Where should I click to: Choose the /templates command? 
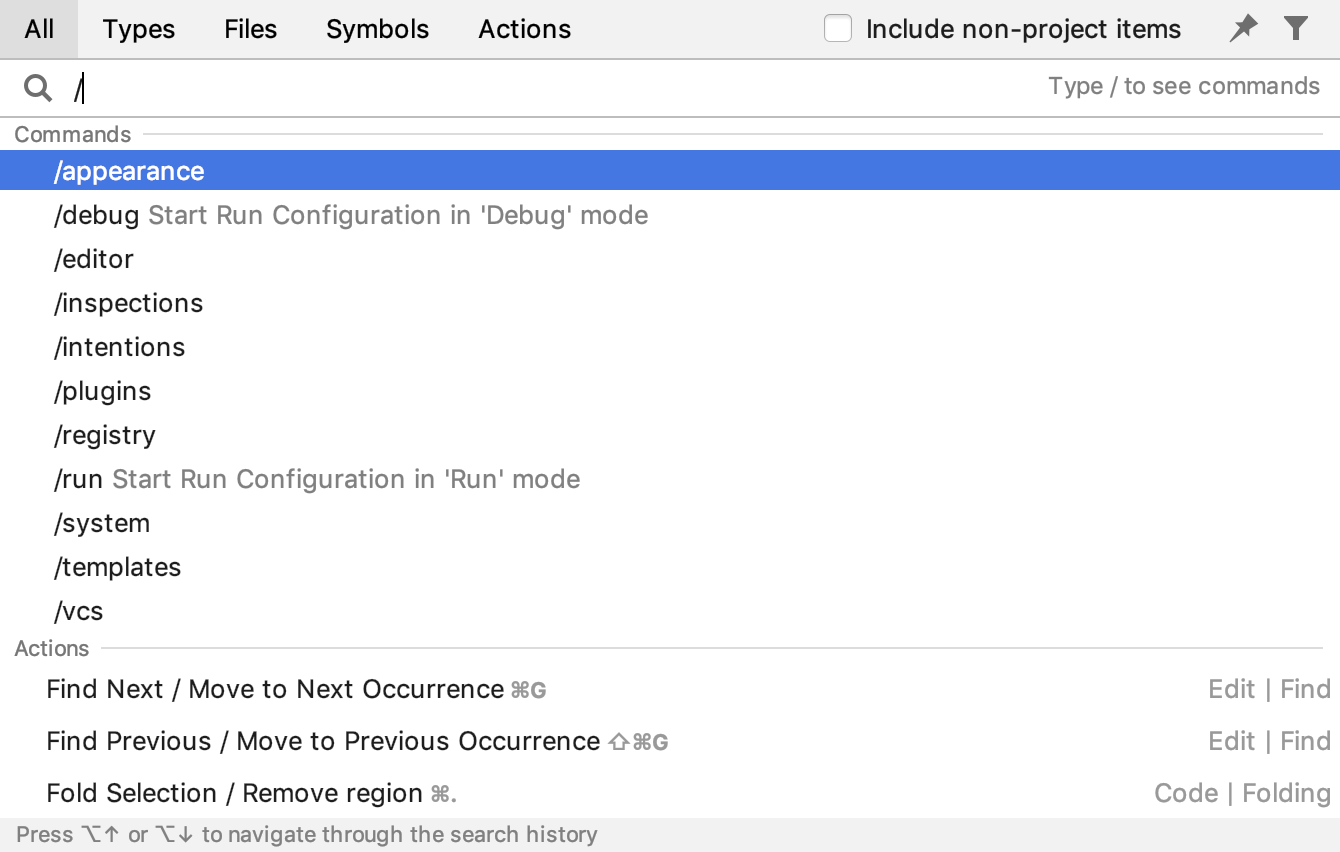click(117, 567)
